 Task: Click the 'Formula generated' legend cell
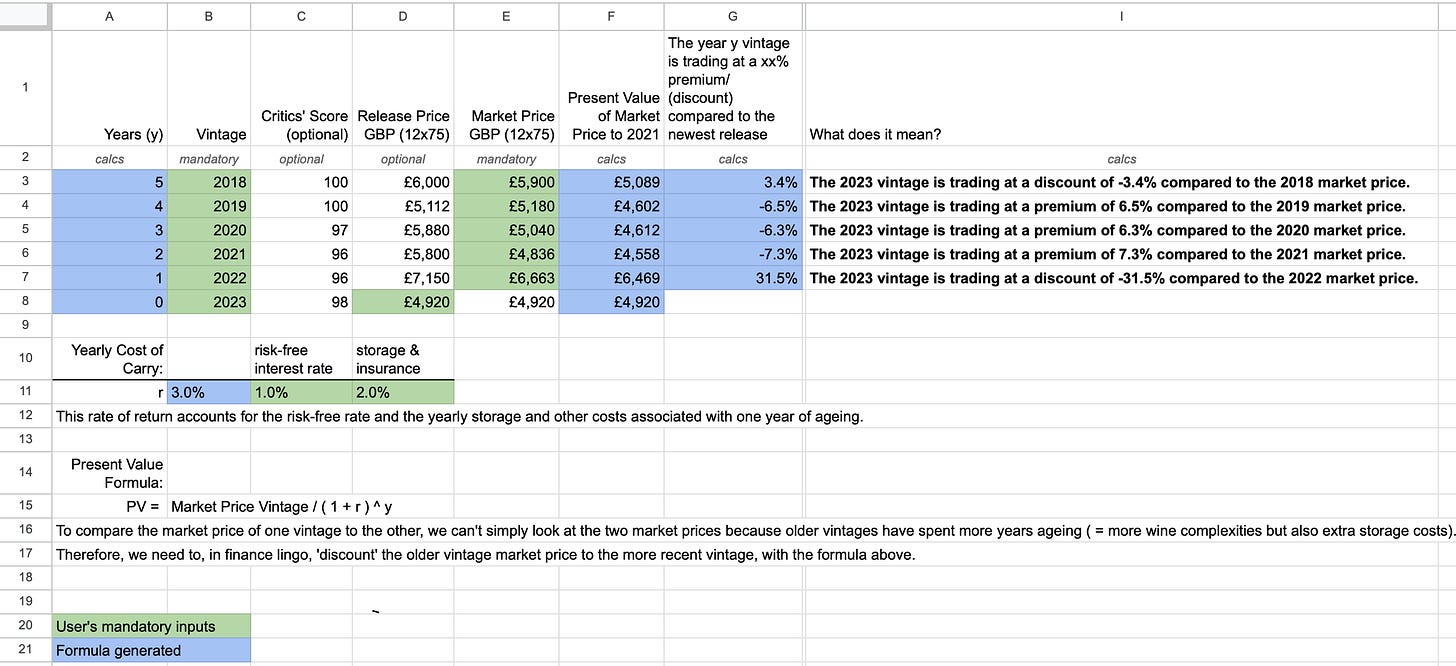[151, 650]
